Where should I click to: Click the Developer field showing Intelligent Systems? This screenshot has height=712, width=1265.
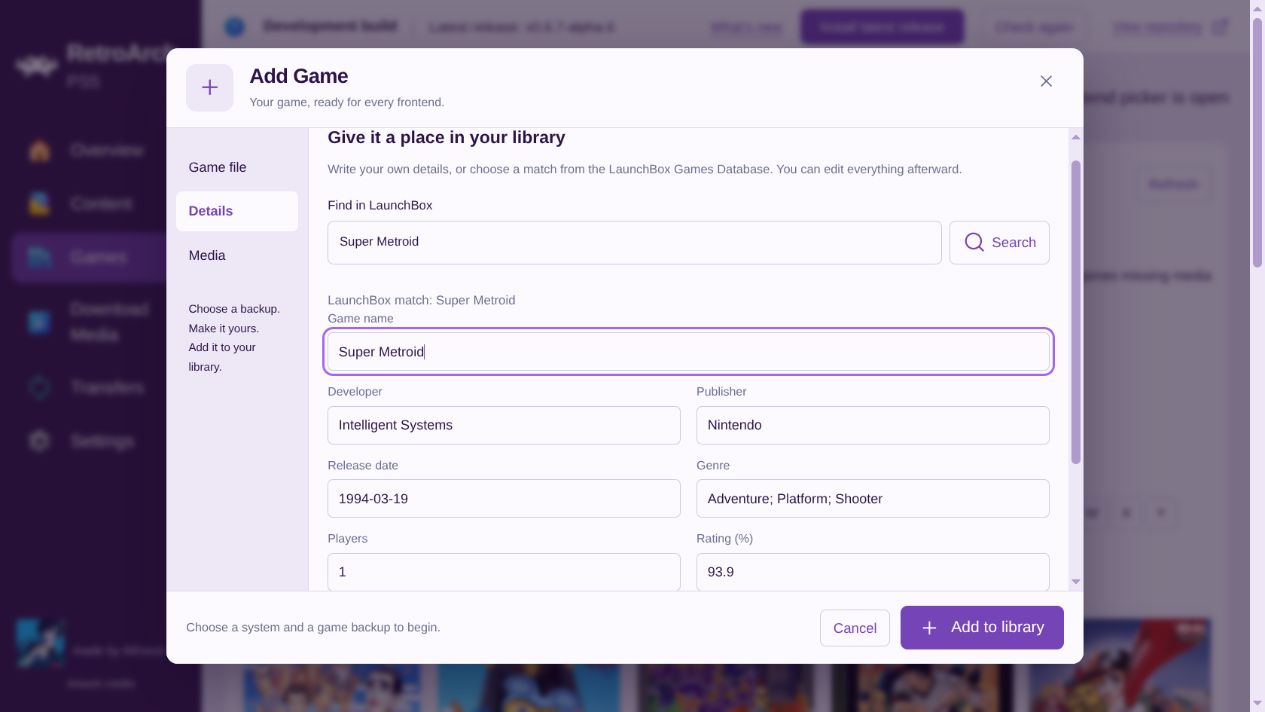click(x=504, y=425)
